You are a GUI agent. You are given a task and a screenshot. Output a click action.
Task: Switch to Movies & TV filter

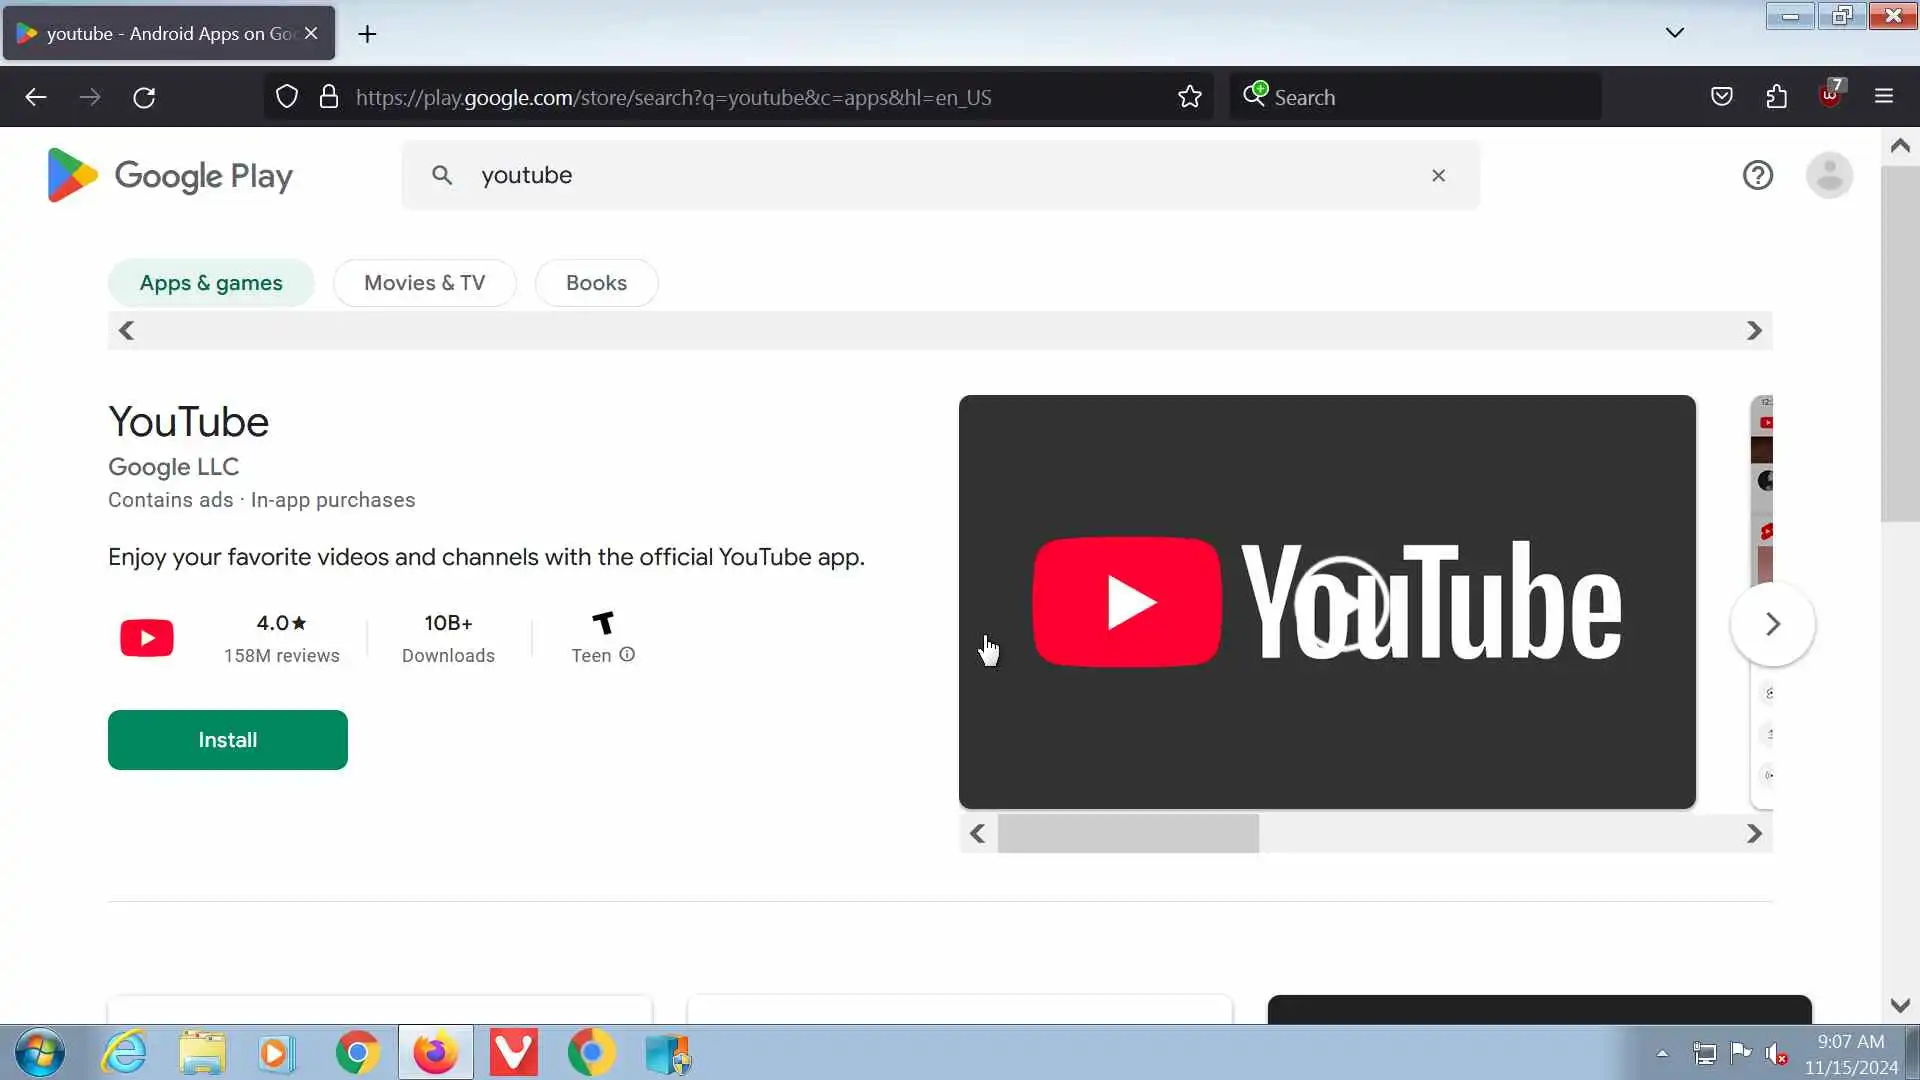pyautogui.click(x=424, y=283)
